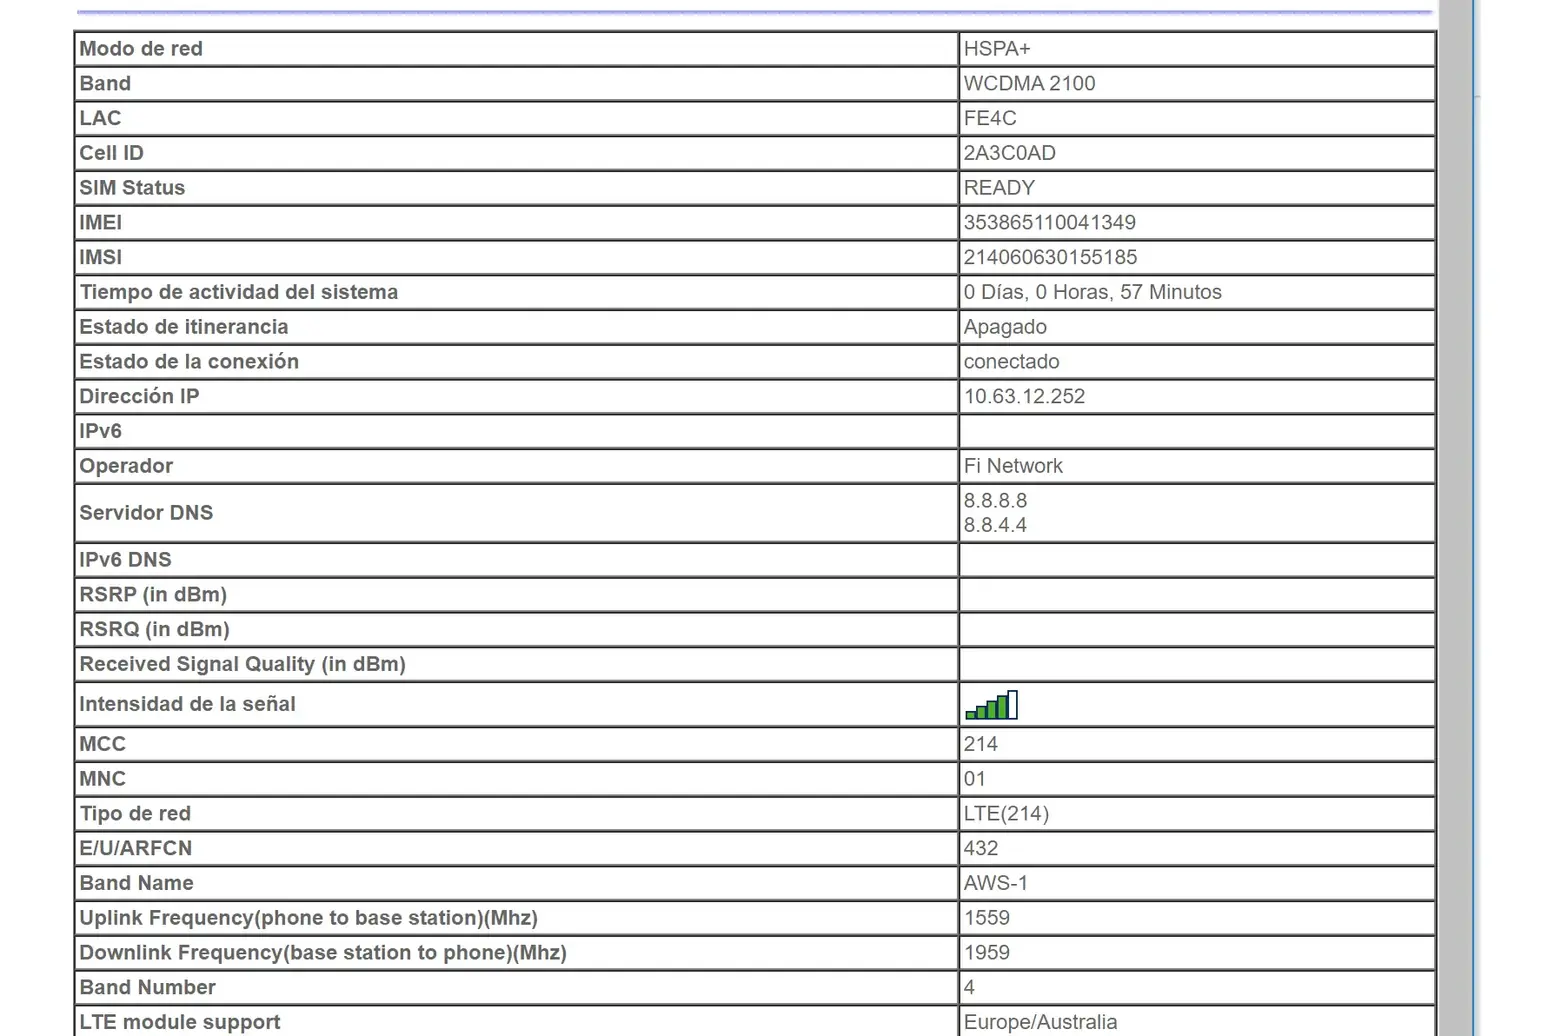
Task: Click the Uplink Frequency label
Action: click(309, 918)
